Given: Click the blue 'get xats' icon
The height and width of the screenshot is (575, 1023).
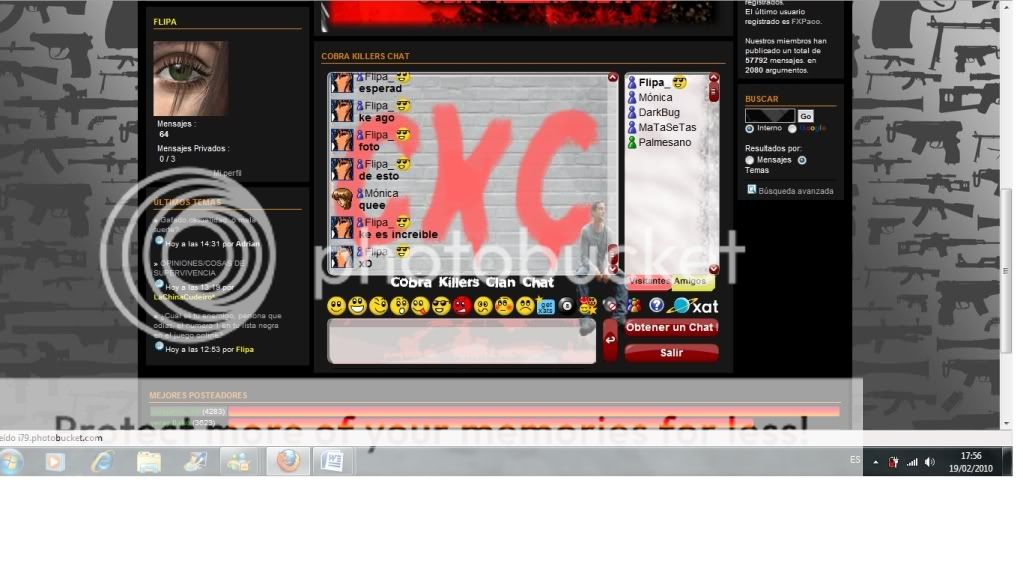Looking at the screenshot, I should [545, 306].
